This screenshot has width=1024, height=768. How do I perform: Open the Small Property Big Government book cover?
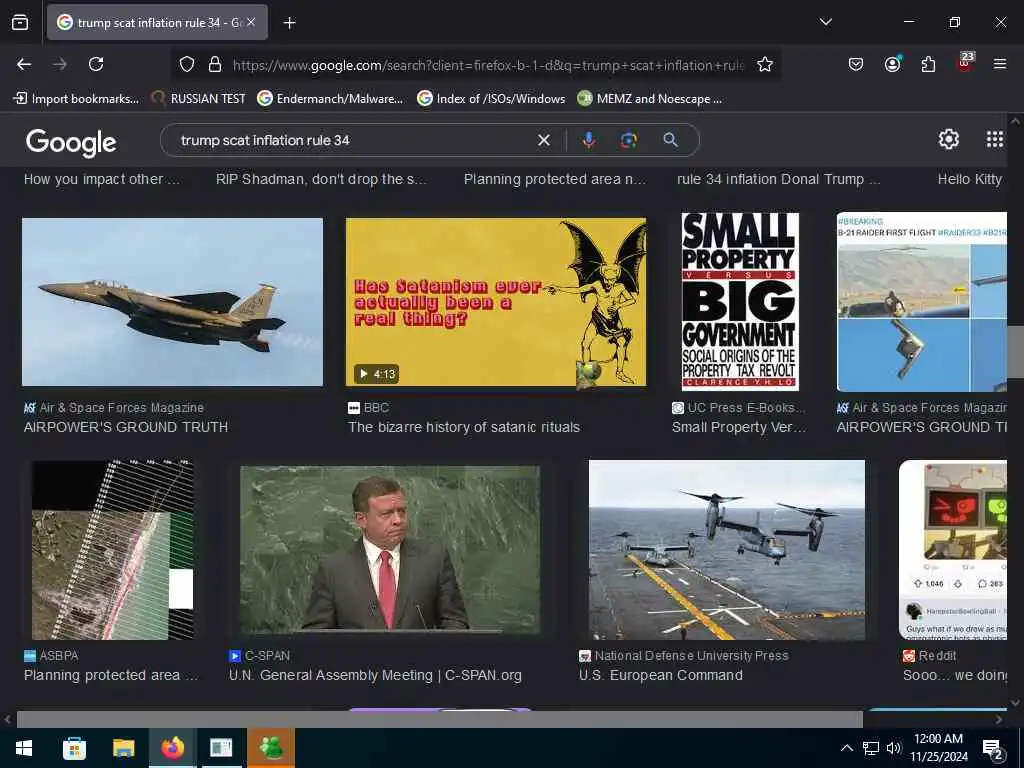click(x=739, y=302)
